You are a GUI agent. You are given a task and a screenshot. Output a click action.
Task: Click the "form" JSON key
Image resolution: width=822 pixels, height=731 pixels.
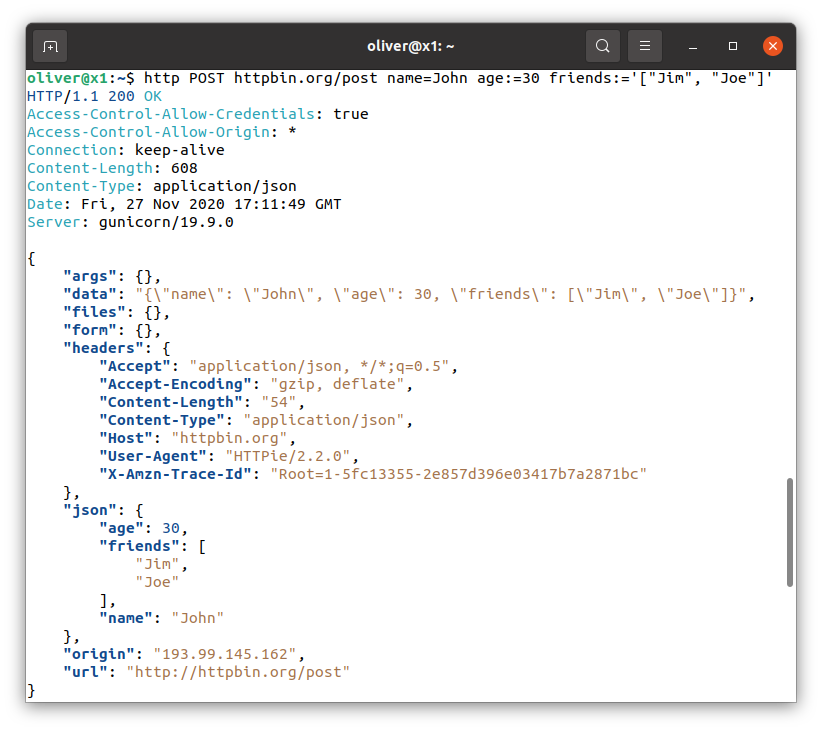coord(90,330)
